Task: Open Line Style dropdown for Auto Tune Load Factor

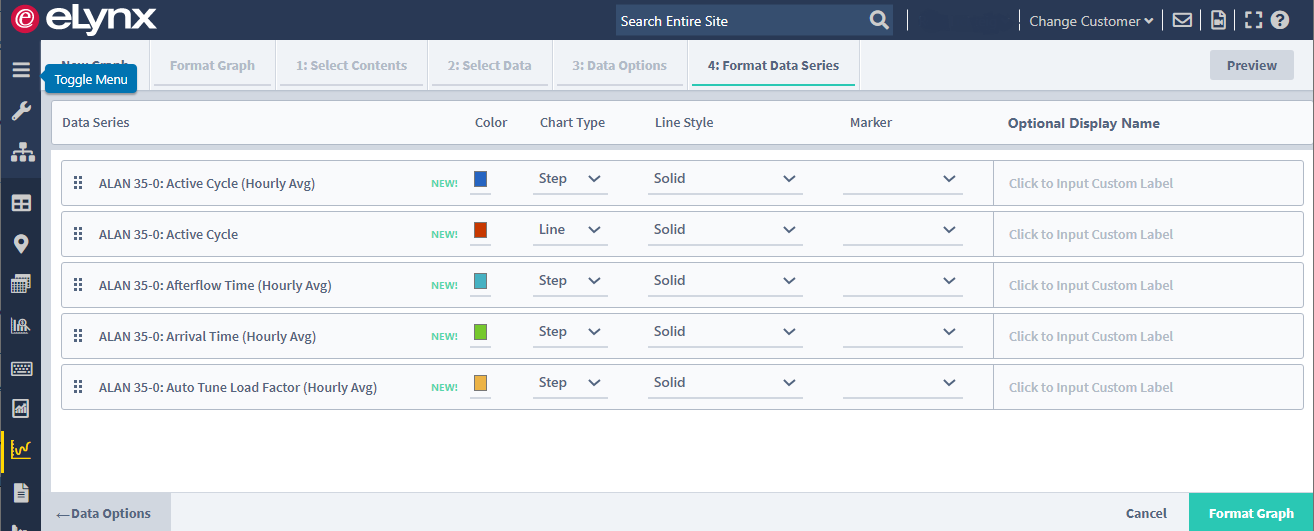Action: click(x=725, y=383)
